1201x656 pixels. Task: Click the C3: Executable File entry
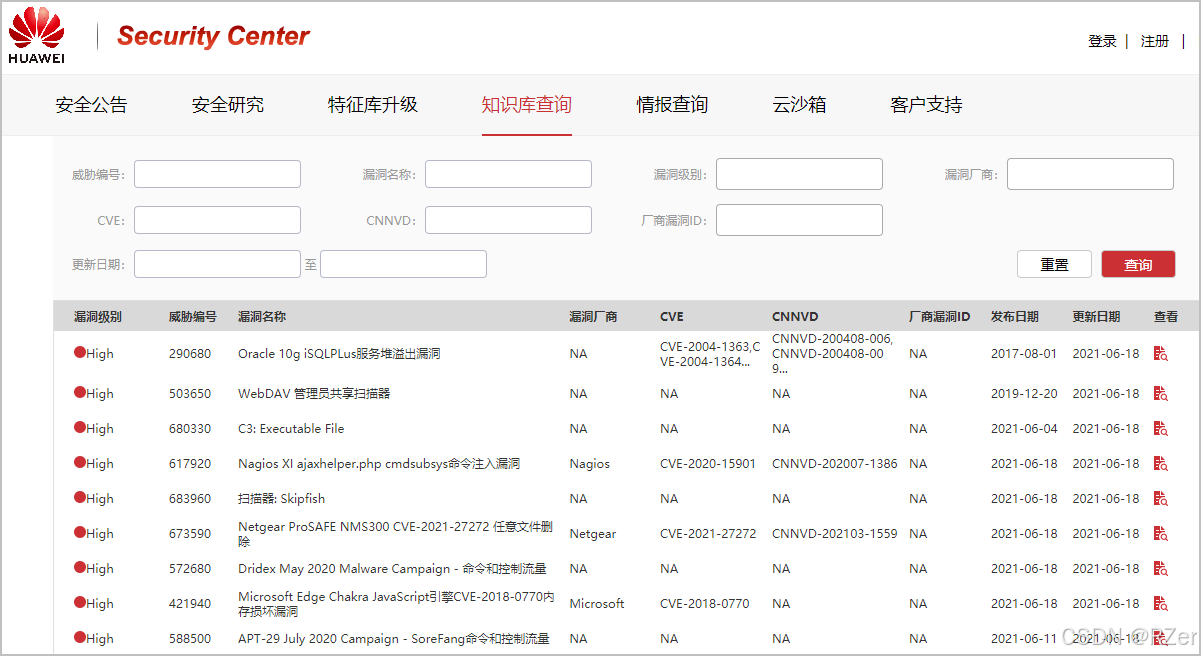(x=291, y=429)
